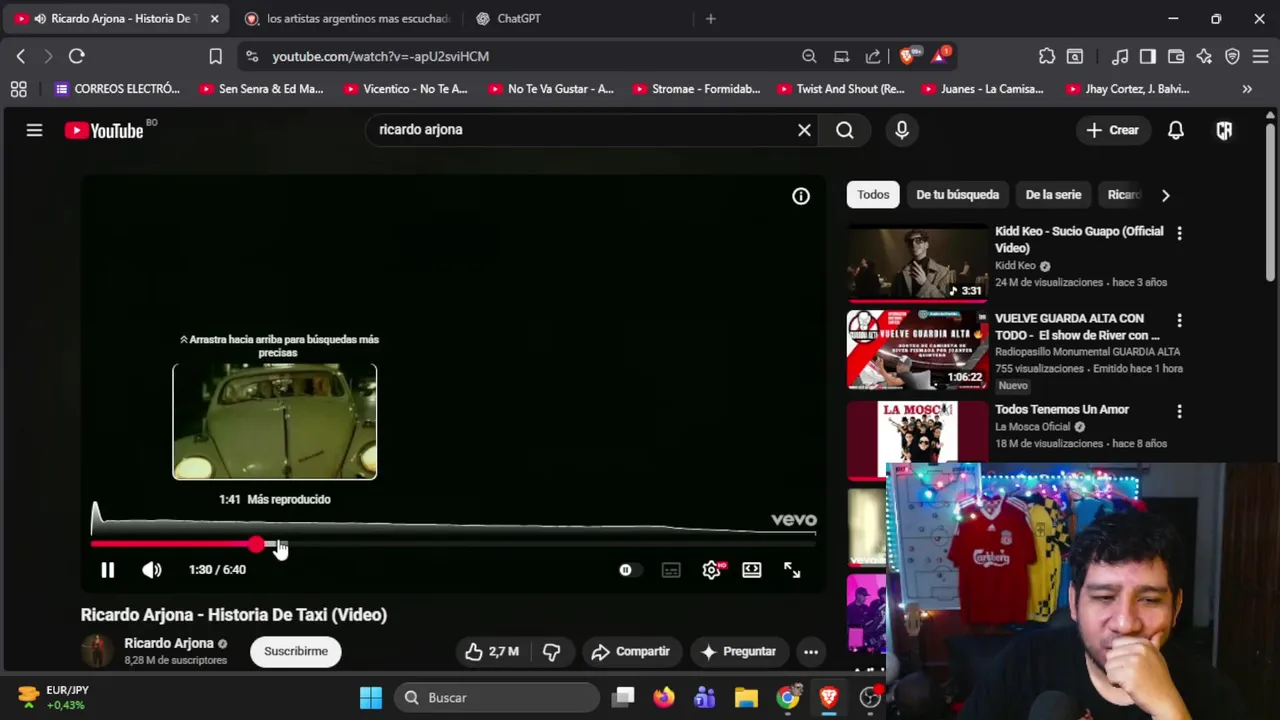Screen dimensions: 1280x720
Task: Close the Ricardo Arjona browser tab
Action: [214, 19]
